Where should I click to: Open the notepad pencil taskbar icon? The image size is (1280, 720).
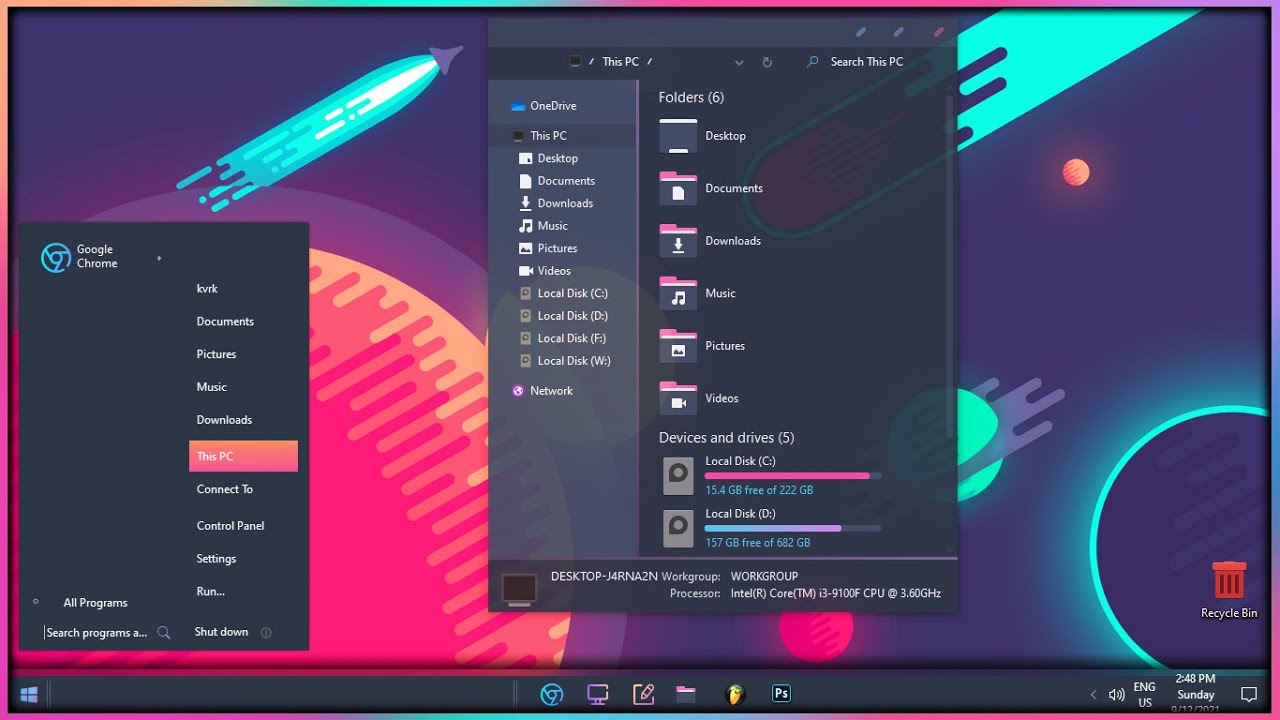pos(643,694)
